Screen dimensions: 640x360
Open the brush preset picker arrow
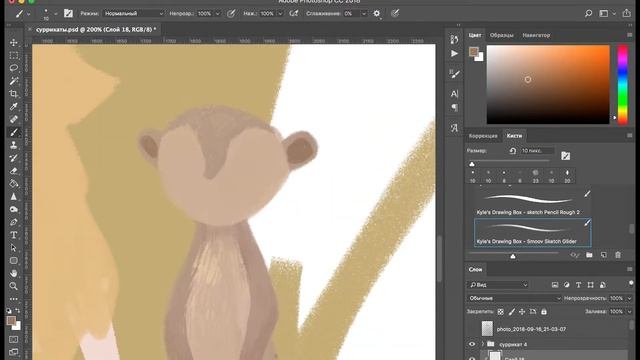[x=56, y=14]
